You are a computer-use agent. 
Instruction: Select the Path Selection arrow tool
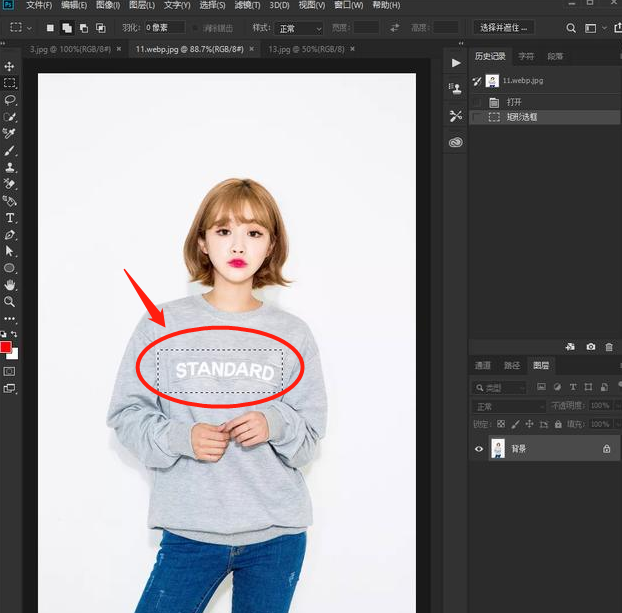point(10,251)
